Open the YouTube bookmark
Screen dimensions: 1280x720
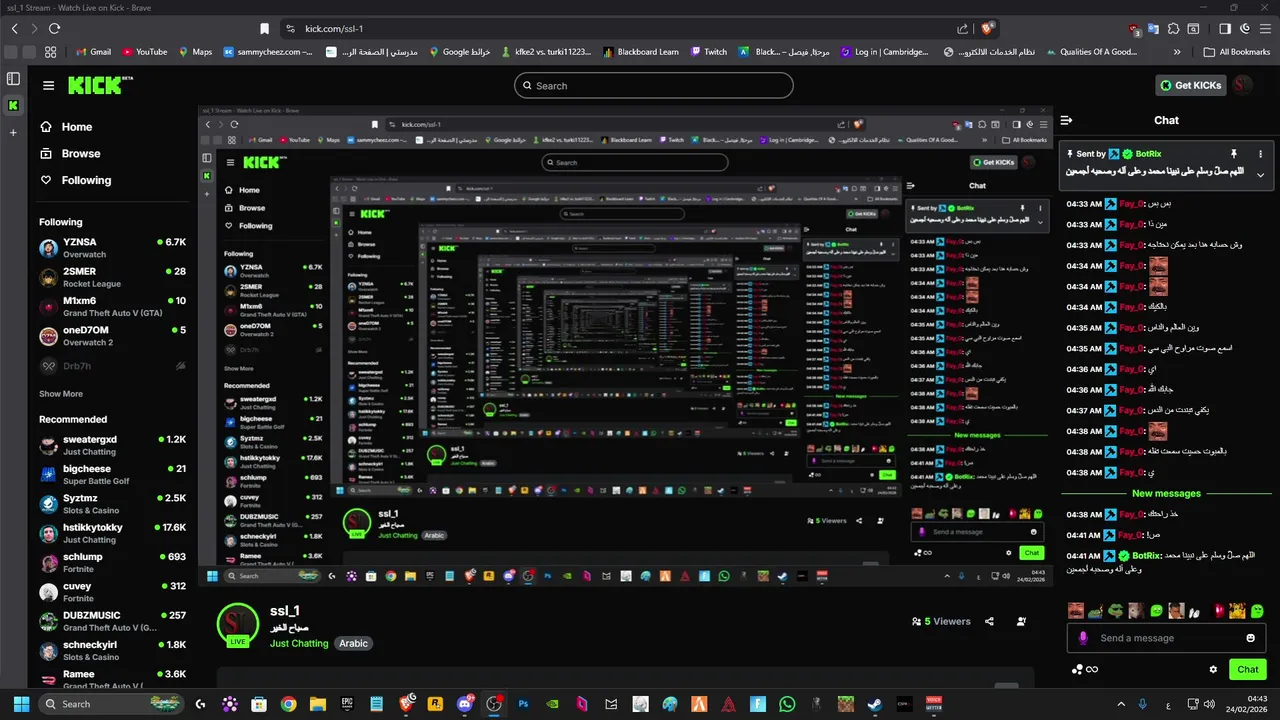click(144, 52)
